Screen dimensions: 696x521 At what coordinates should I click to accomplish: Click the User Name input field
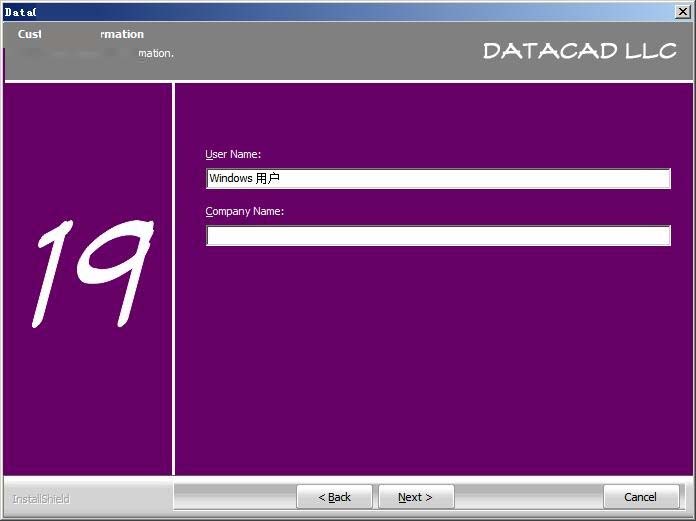[x=438, y=178]
